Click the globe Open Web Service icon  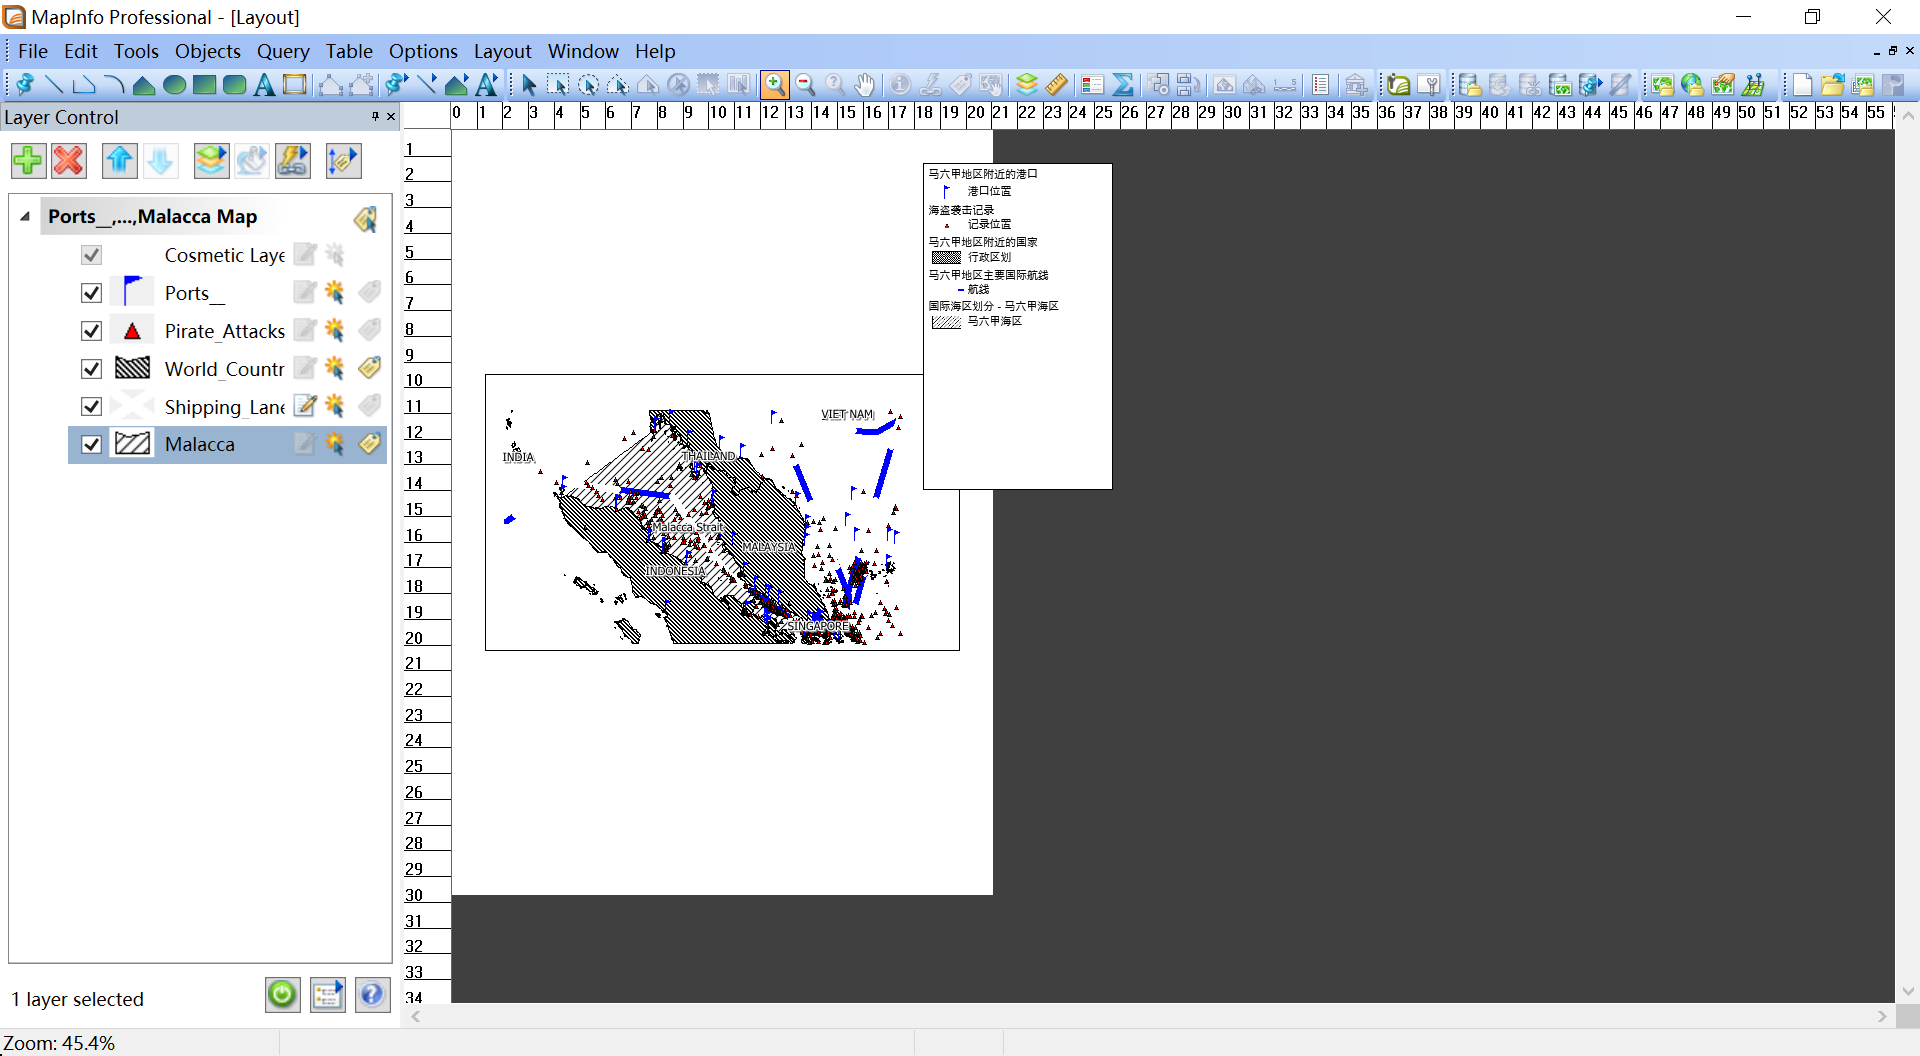[1692, 85]
